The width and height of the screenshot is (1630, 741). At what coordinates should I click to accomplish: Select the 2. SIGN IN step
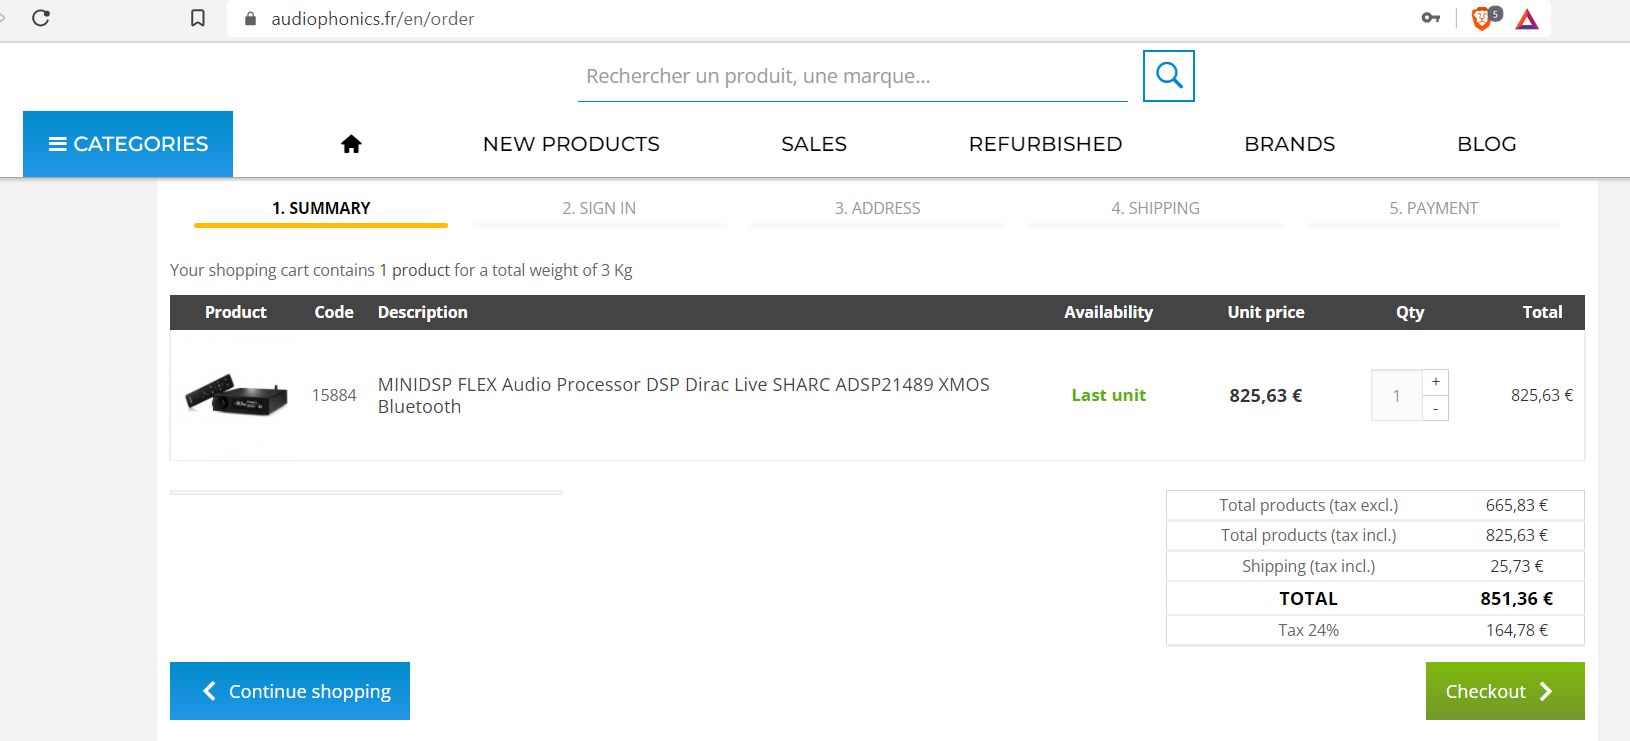(599, 208)
